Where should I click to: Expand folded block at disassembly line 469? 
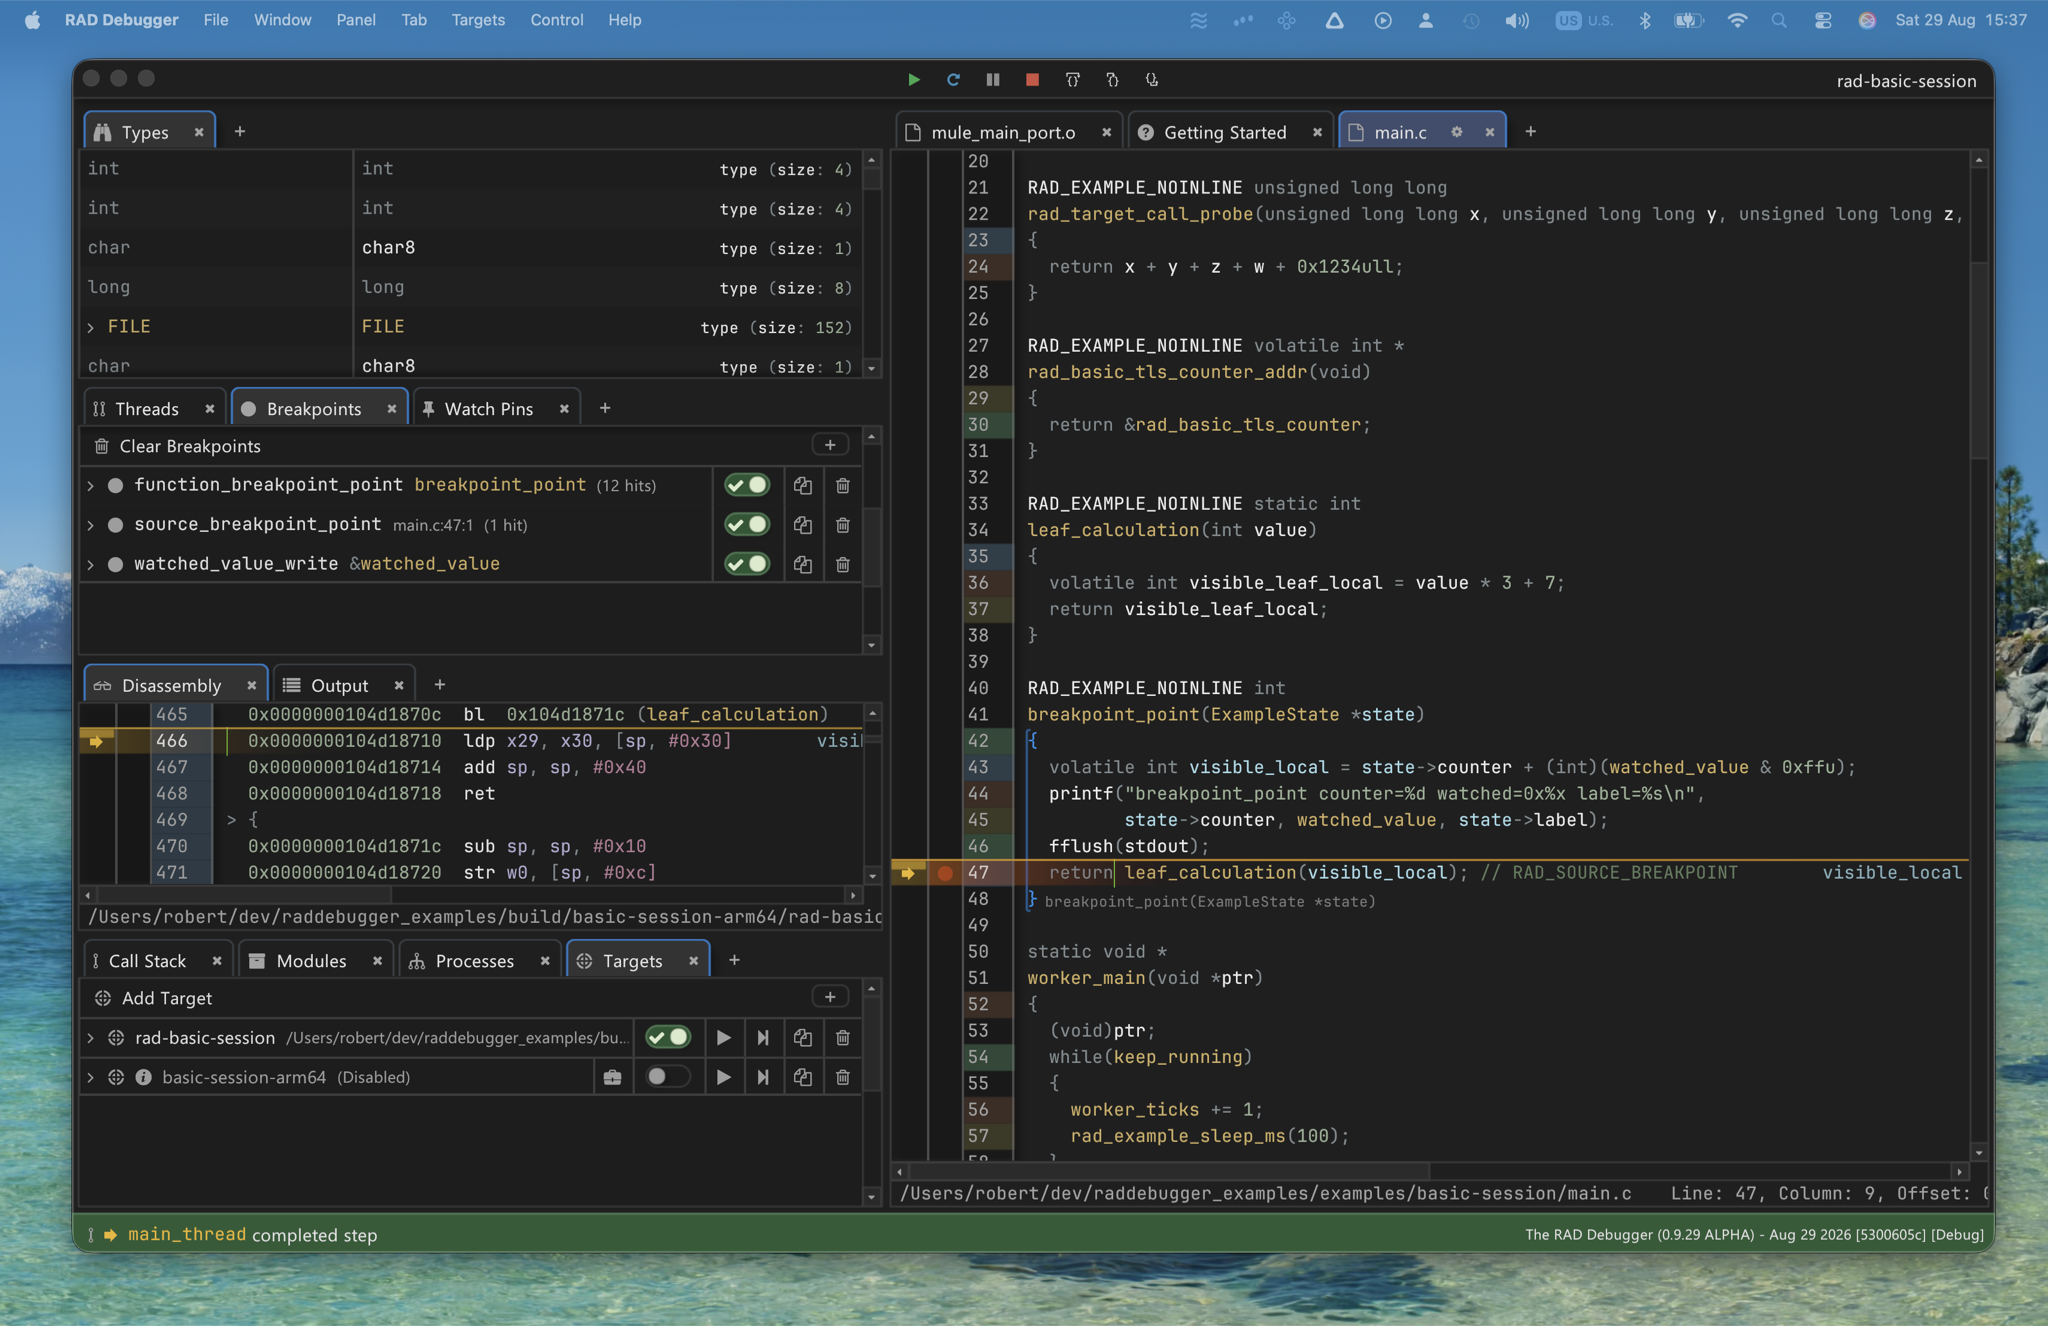coord(231,820)
